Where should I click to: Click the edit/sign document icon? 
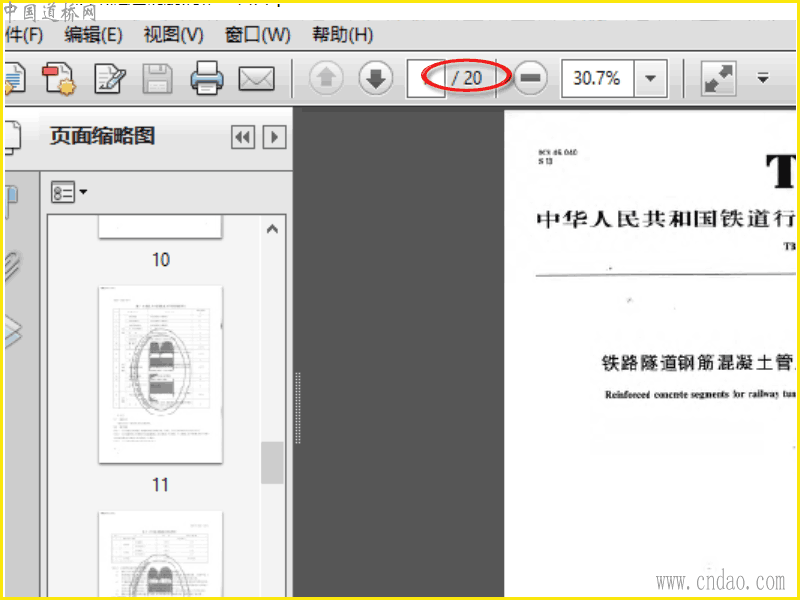click(x=110, y=79)
